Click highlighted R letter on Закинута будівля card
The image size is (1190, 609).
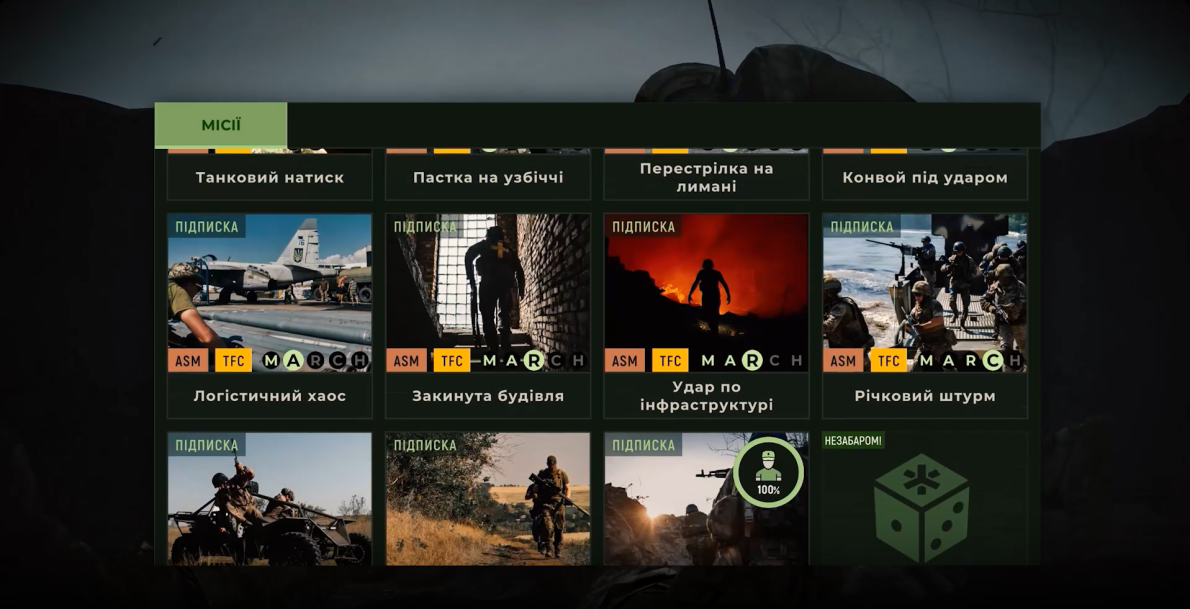click(x=534, y=361)
